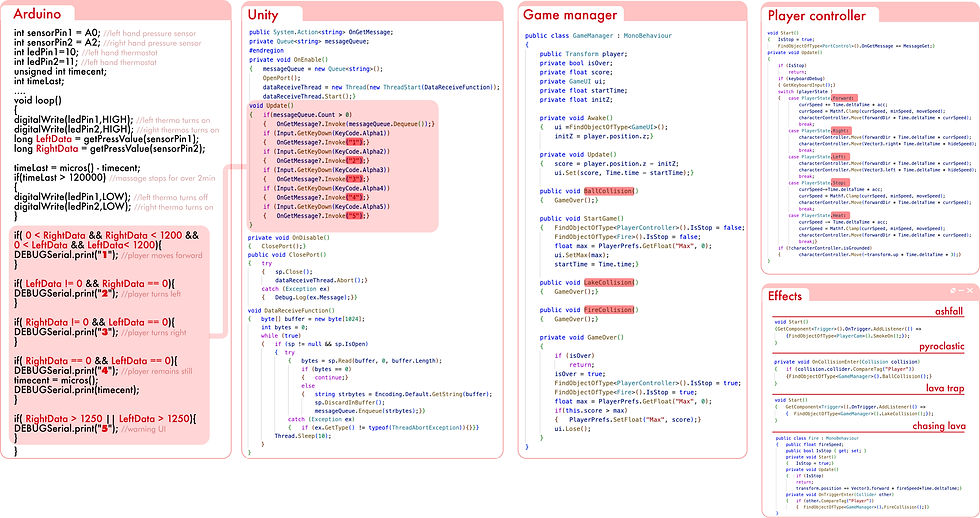The width and height of the screenshot is (980, 518).
Task: Click 'KeyCode.Alpha4' line in Unity
Action: 326,188
